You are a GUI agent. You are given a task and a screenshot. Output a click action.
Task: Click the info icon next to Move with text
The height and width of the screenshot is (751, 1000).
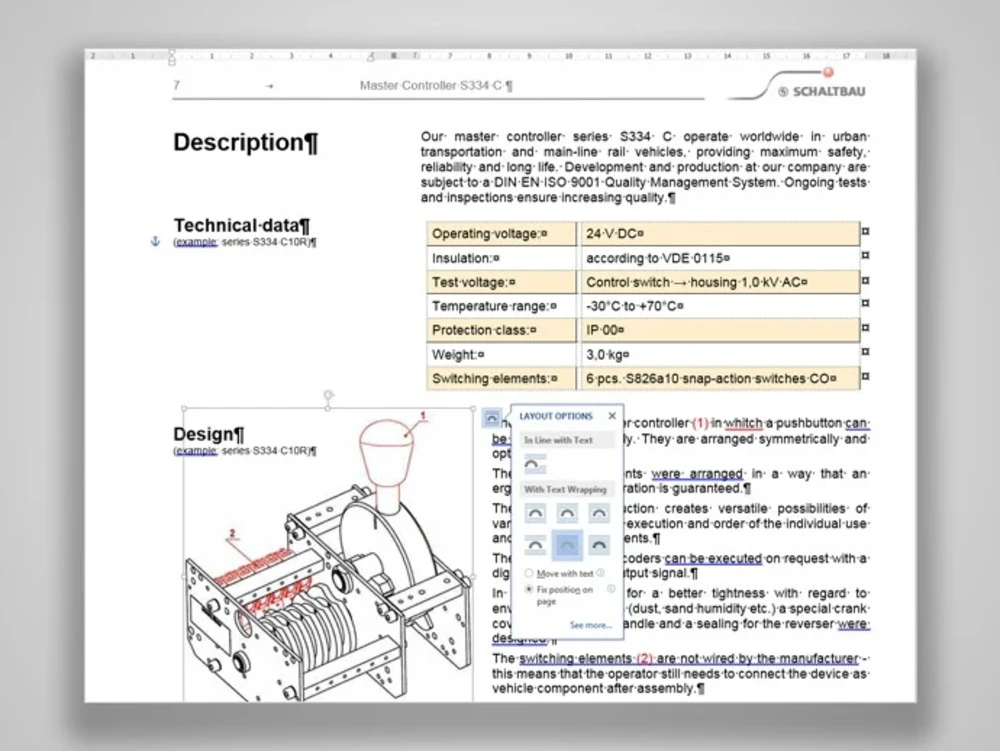click(x=601, y=573)
